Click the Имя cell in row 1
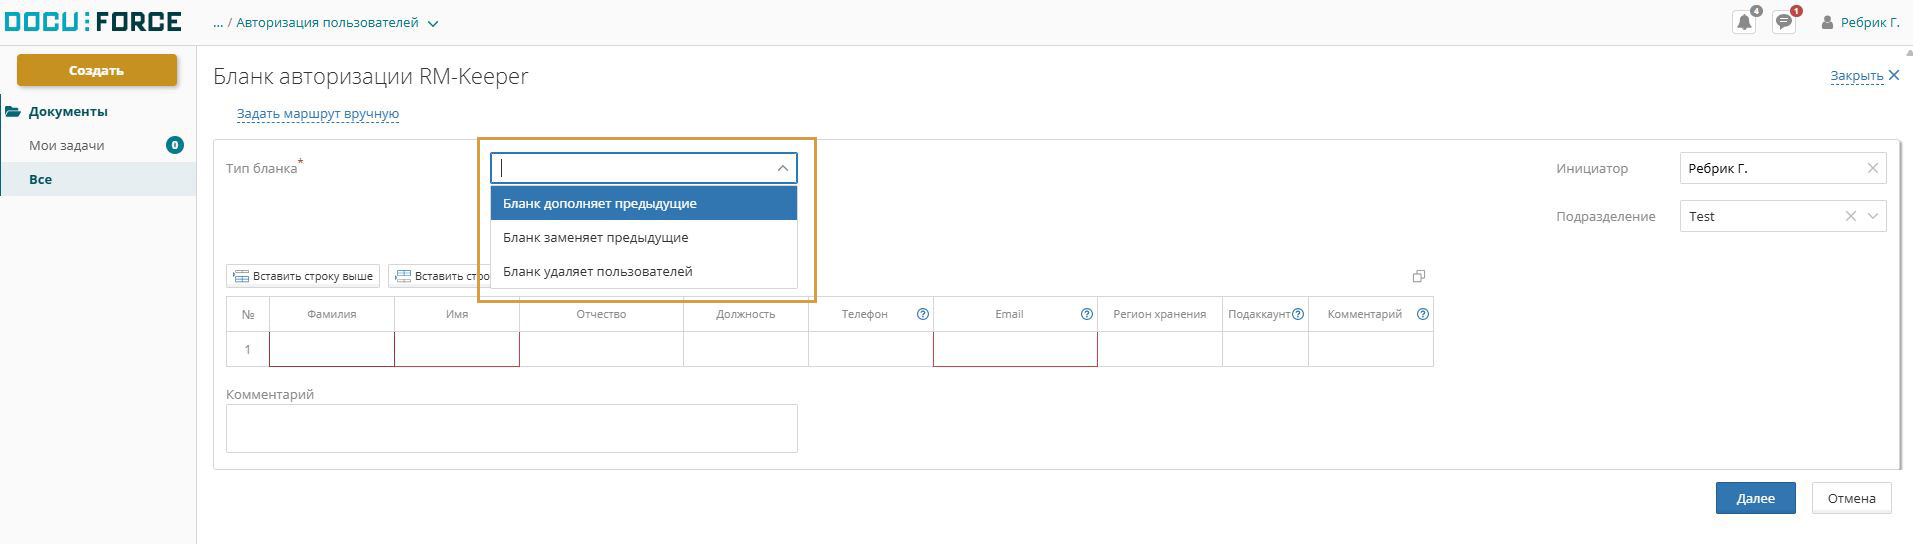The image size is (1913, 544). click(x=457, y=349)
